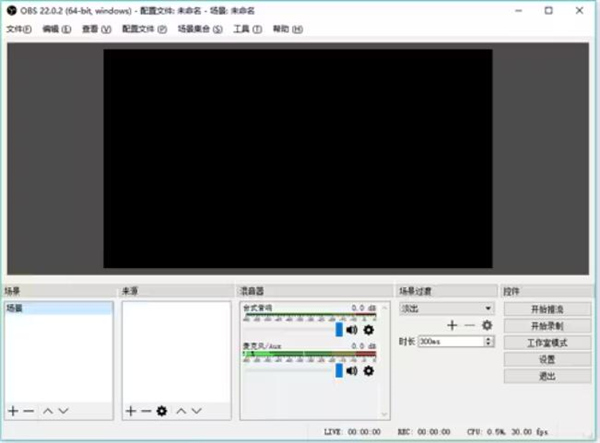Mute the mic/Aux speaker icon
The height and width of the screenshot is (443, 600).
click(x=352, y=370)
